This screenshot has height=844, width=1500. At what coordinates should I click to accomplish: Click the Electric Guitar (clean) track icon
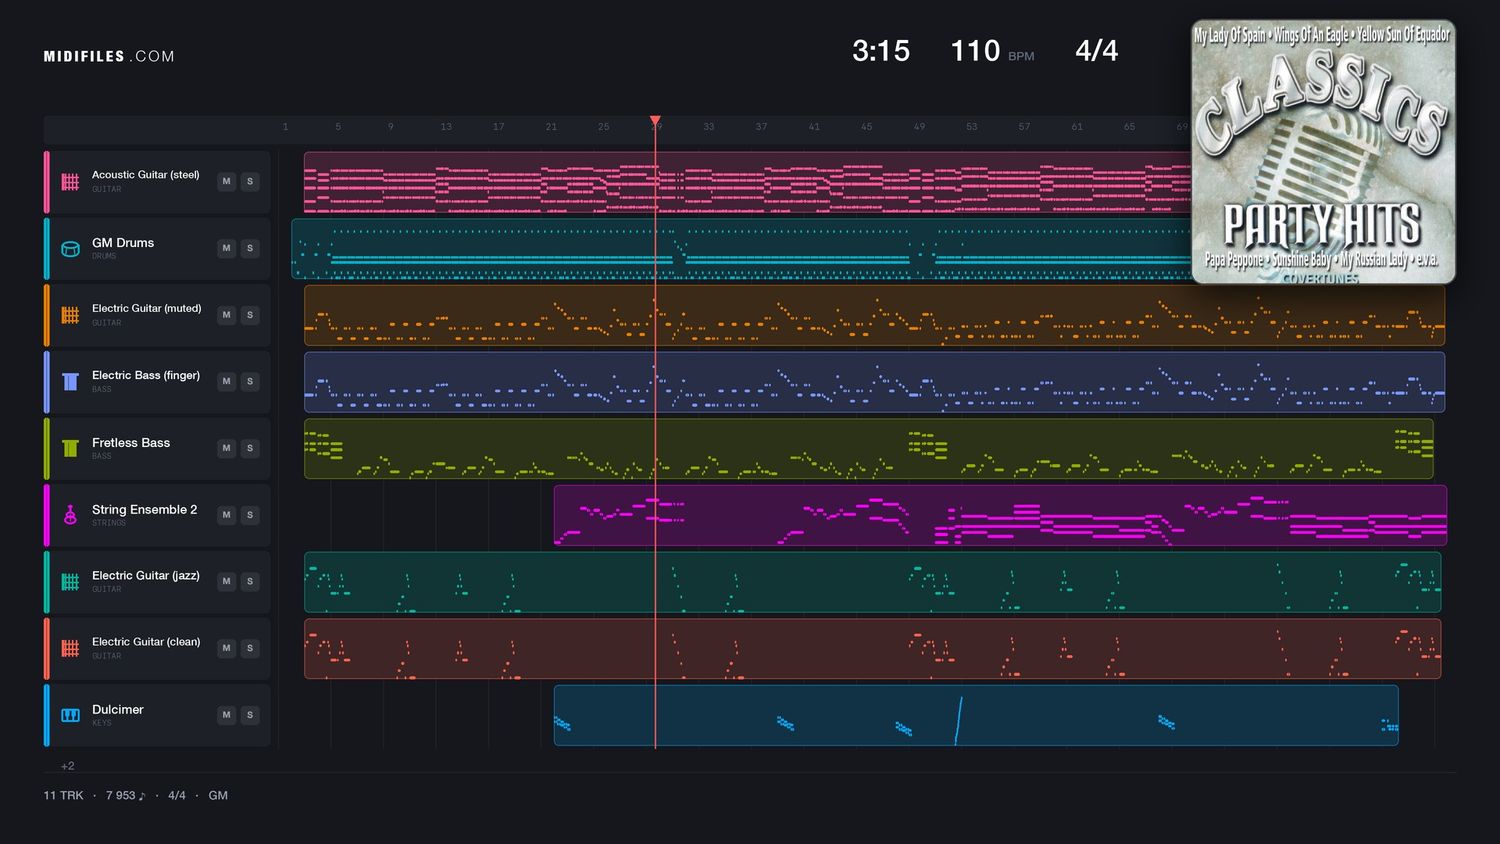point(70,648)
